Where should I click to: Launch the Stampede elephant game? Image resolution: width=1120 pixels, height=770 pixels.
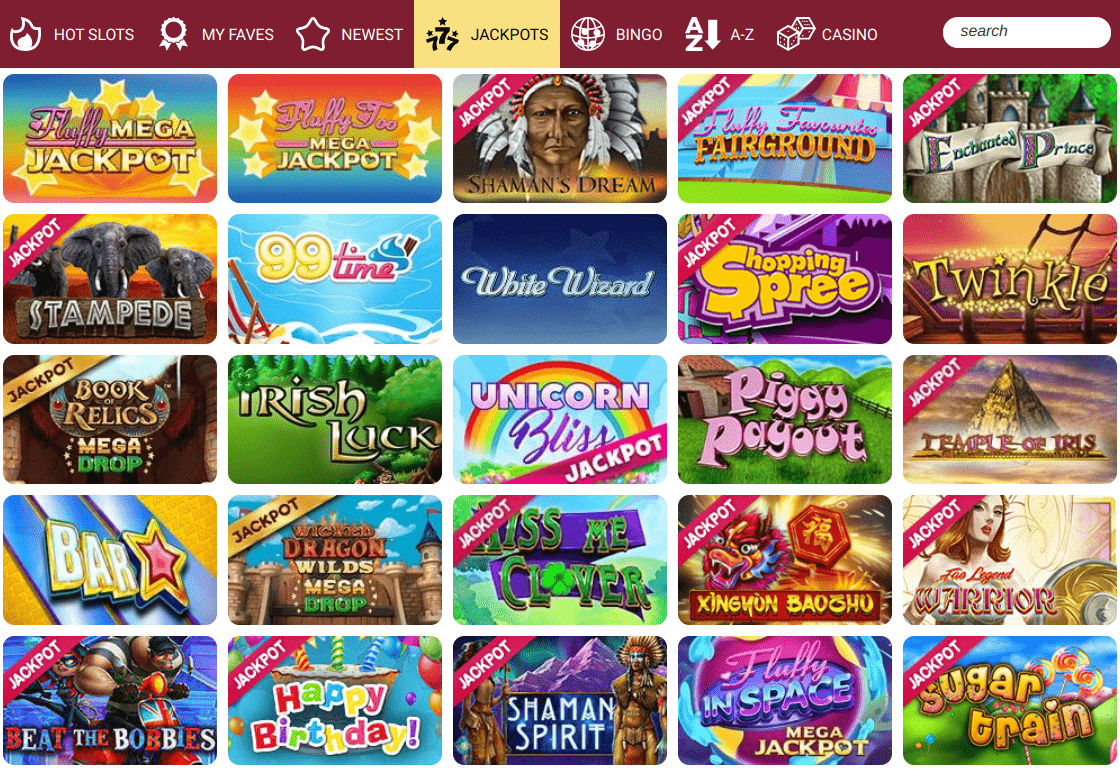[110, 279]
